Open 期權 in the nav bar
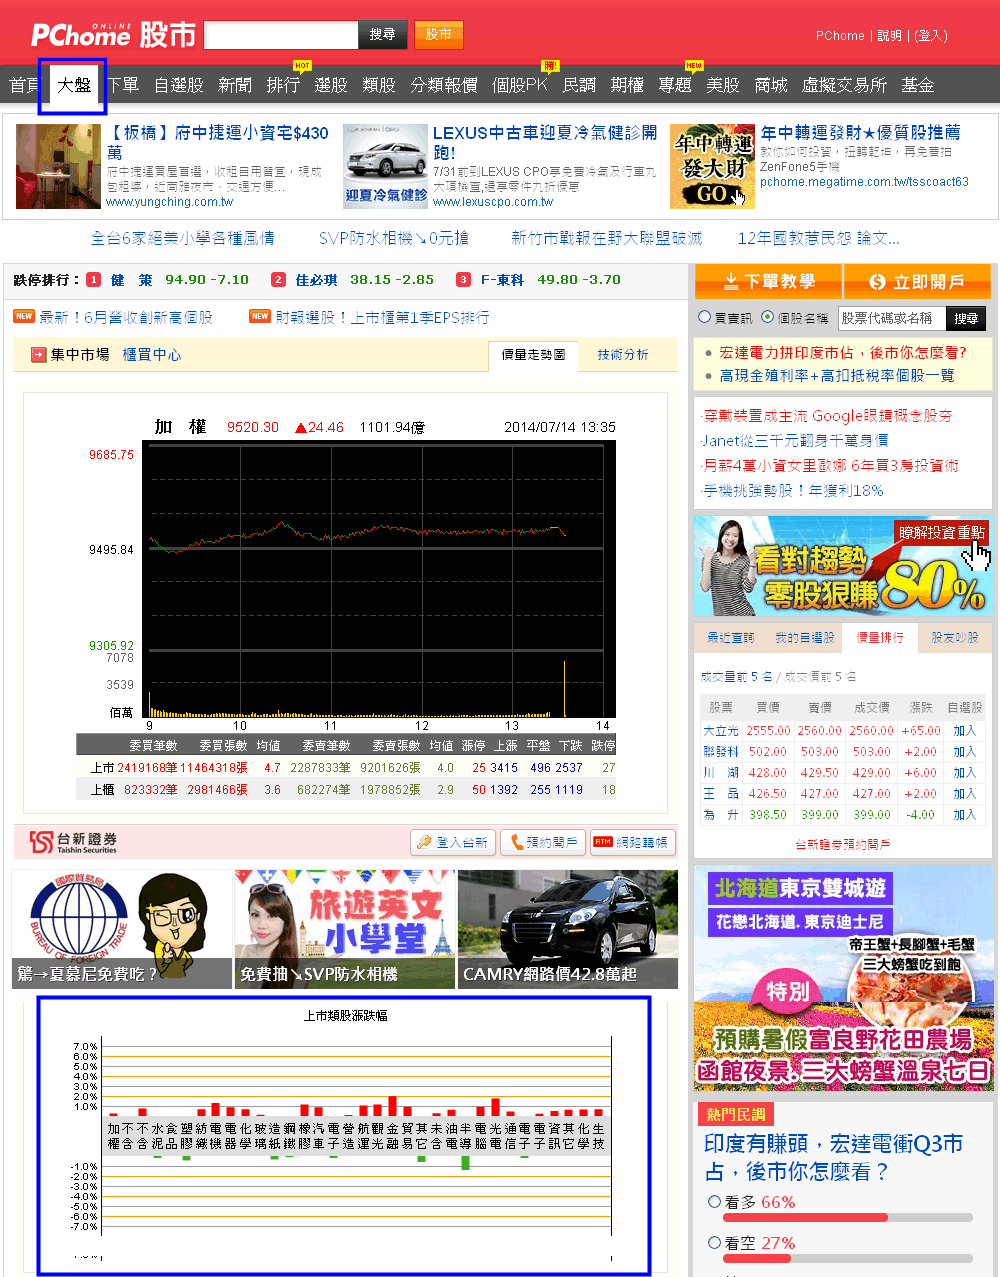1000x1277 pixels. (x=627, y=85)
